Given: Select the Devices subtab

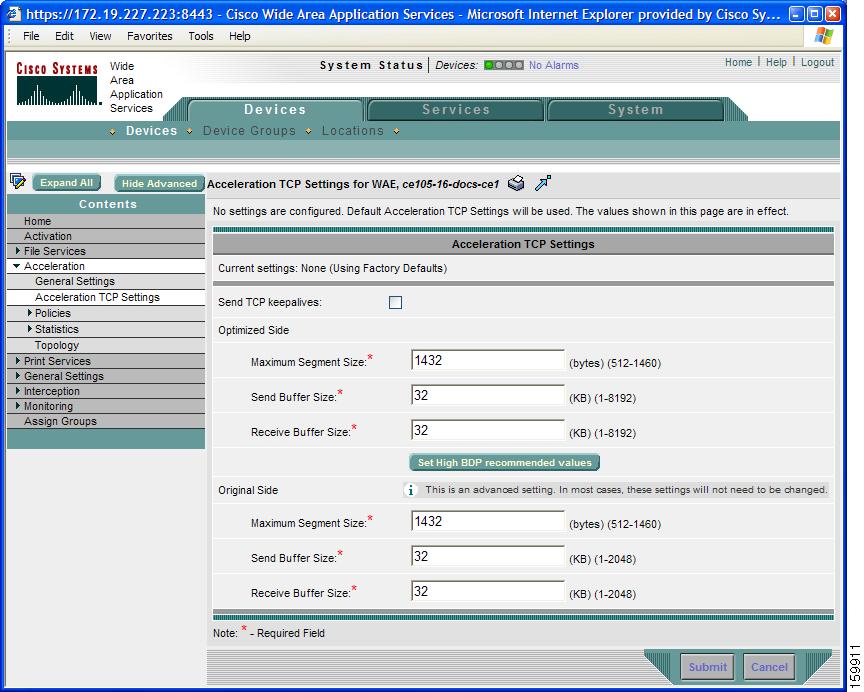Looking at the screenshot, I should [152, 131].
